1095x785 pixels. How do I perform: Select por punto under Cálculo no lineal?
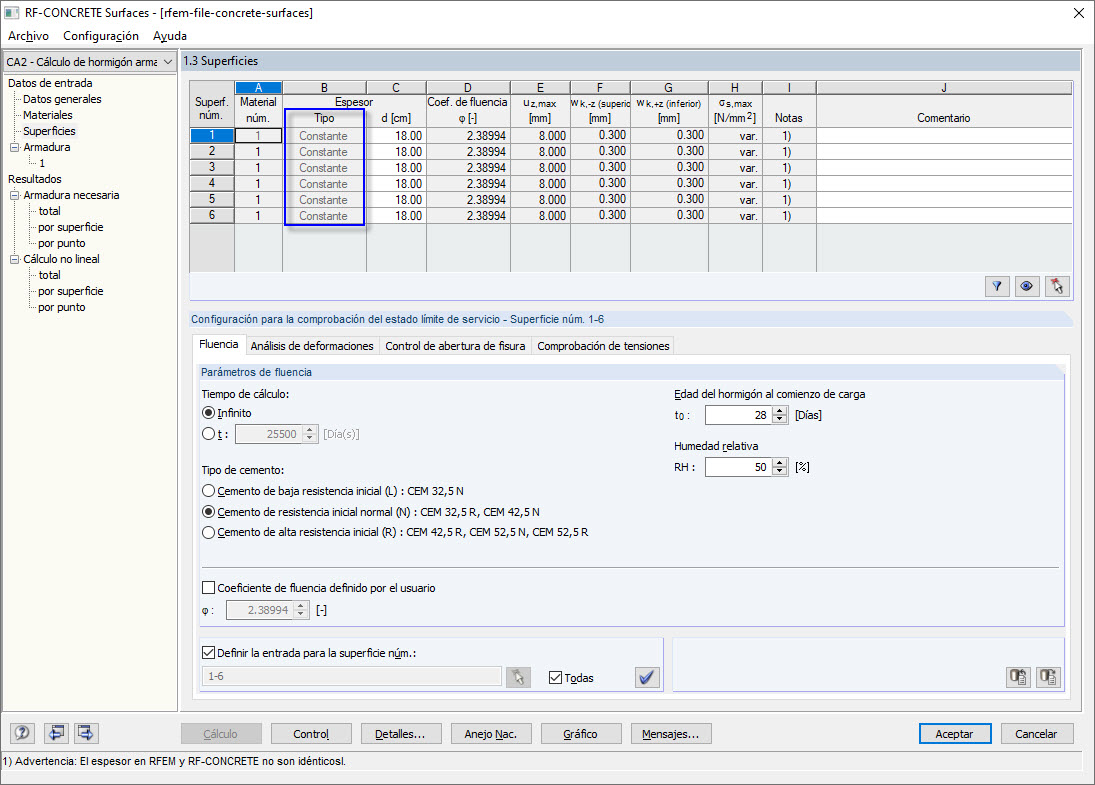(x=61, y=307)
